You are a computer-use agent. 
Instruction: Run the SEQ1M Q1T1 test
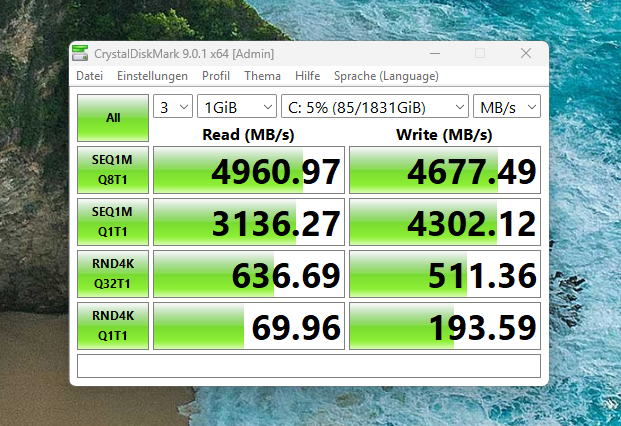coord(113,222)
